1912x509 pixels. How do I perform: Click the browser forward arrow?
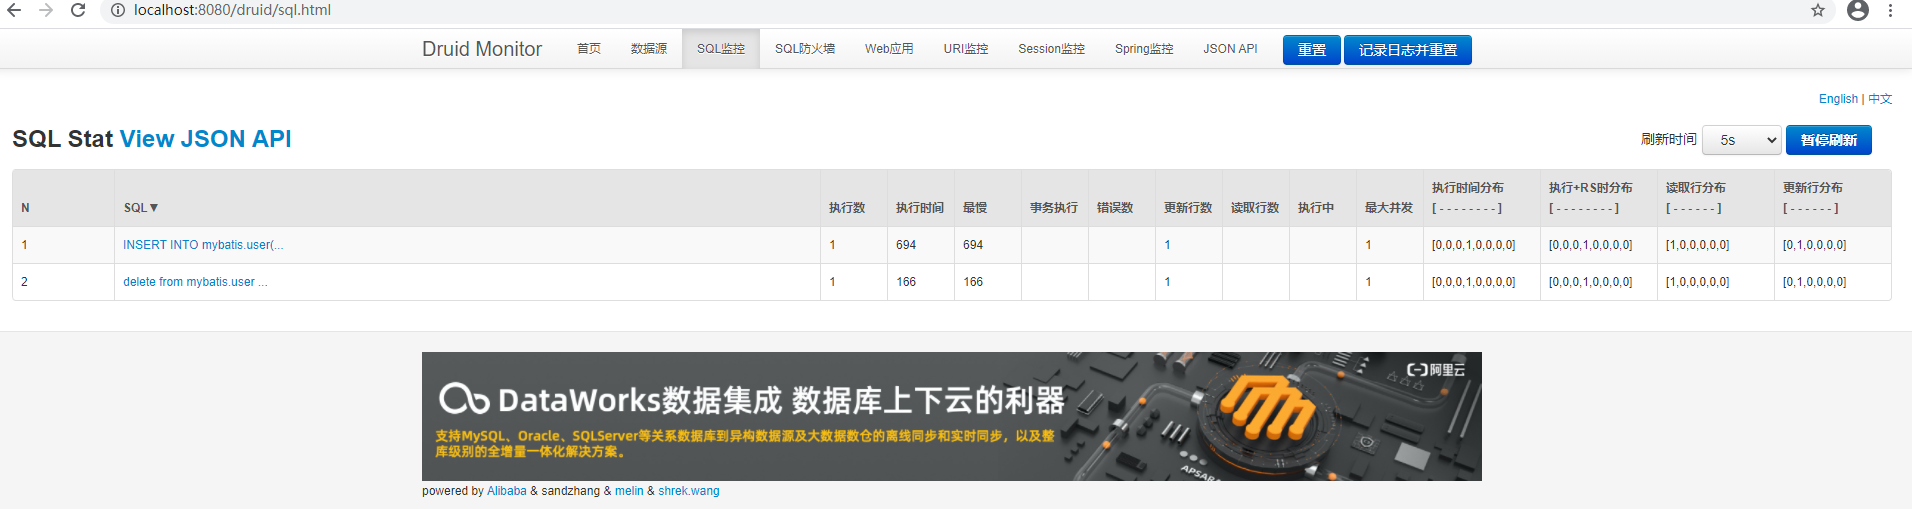[46, 10]
